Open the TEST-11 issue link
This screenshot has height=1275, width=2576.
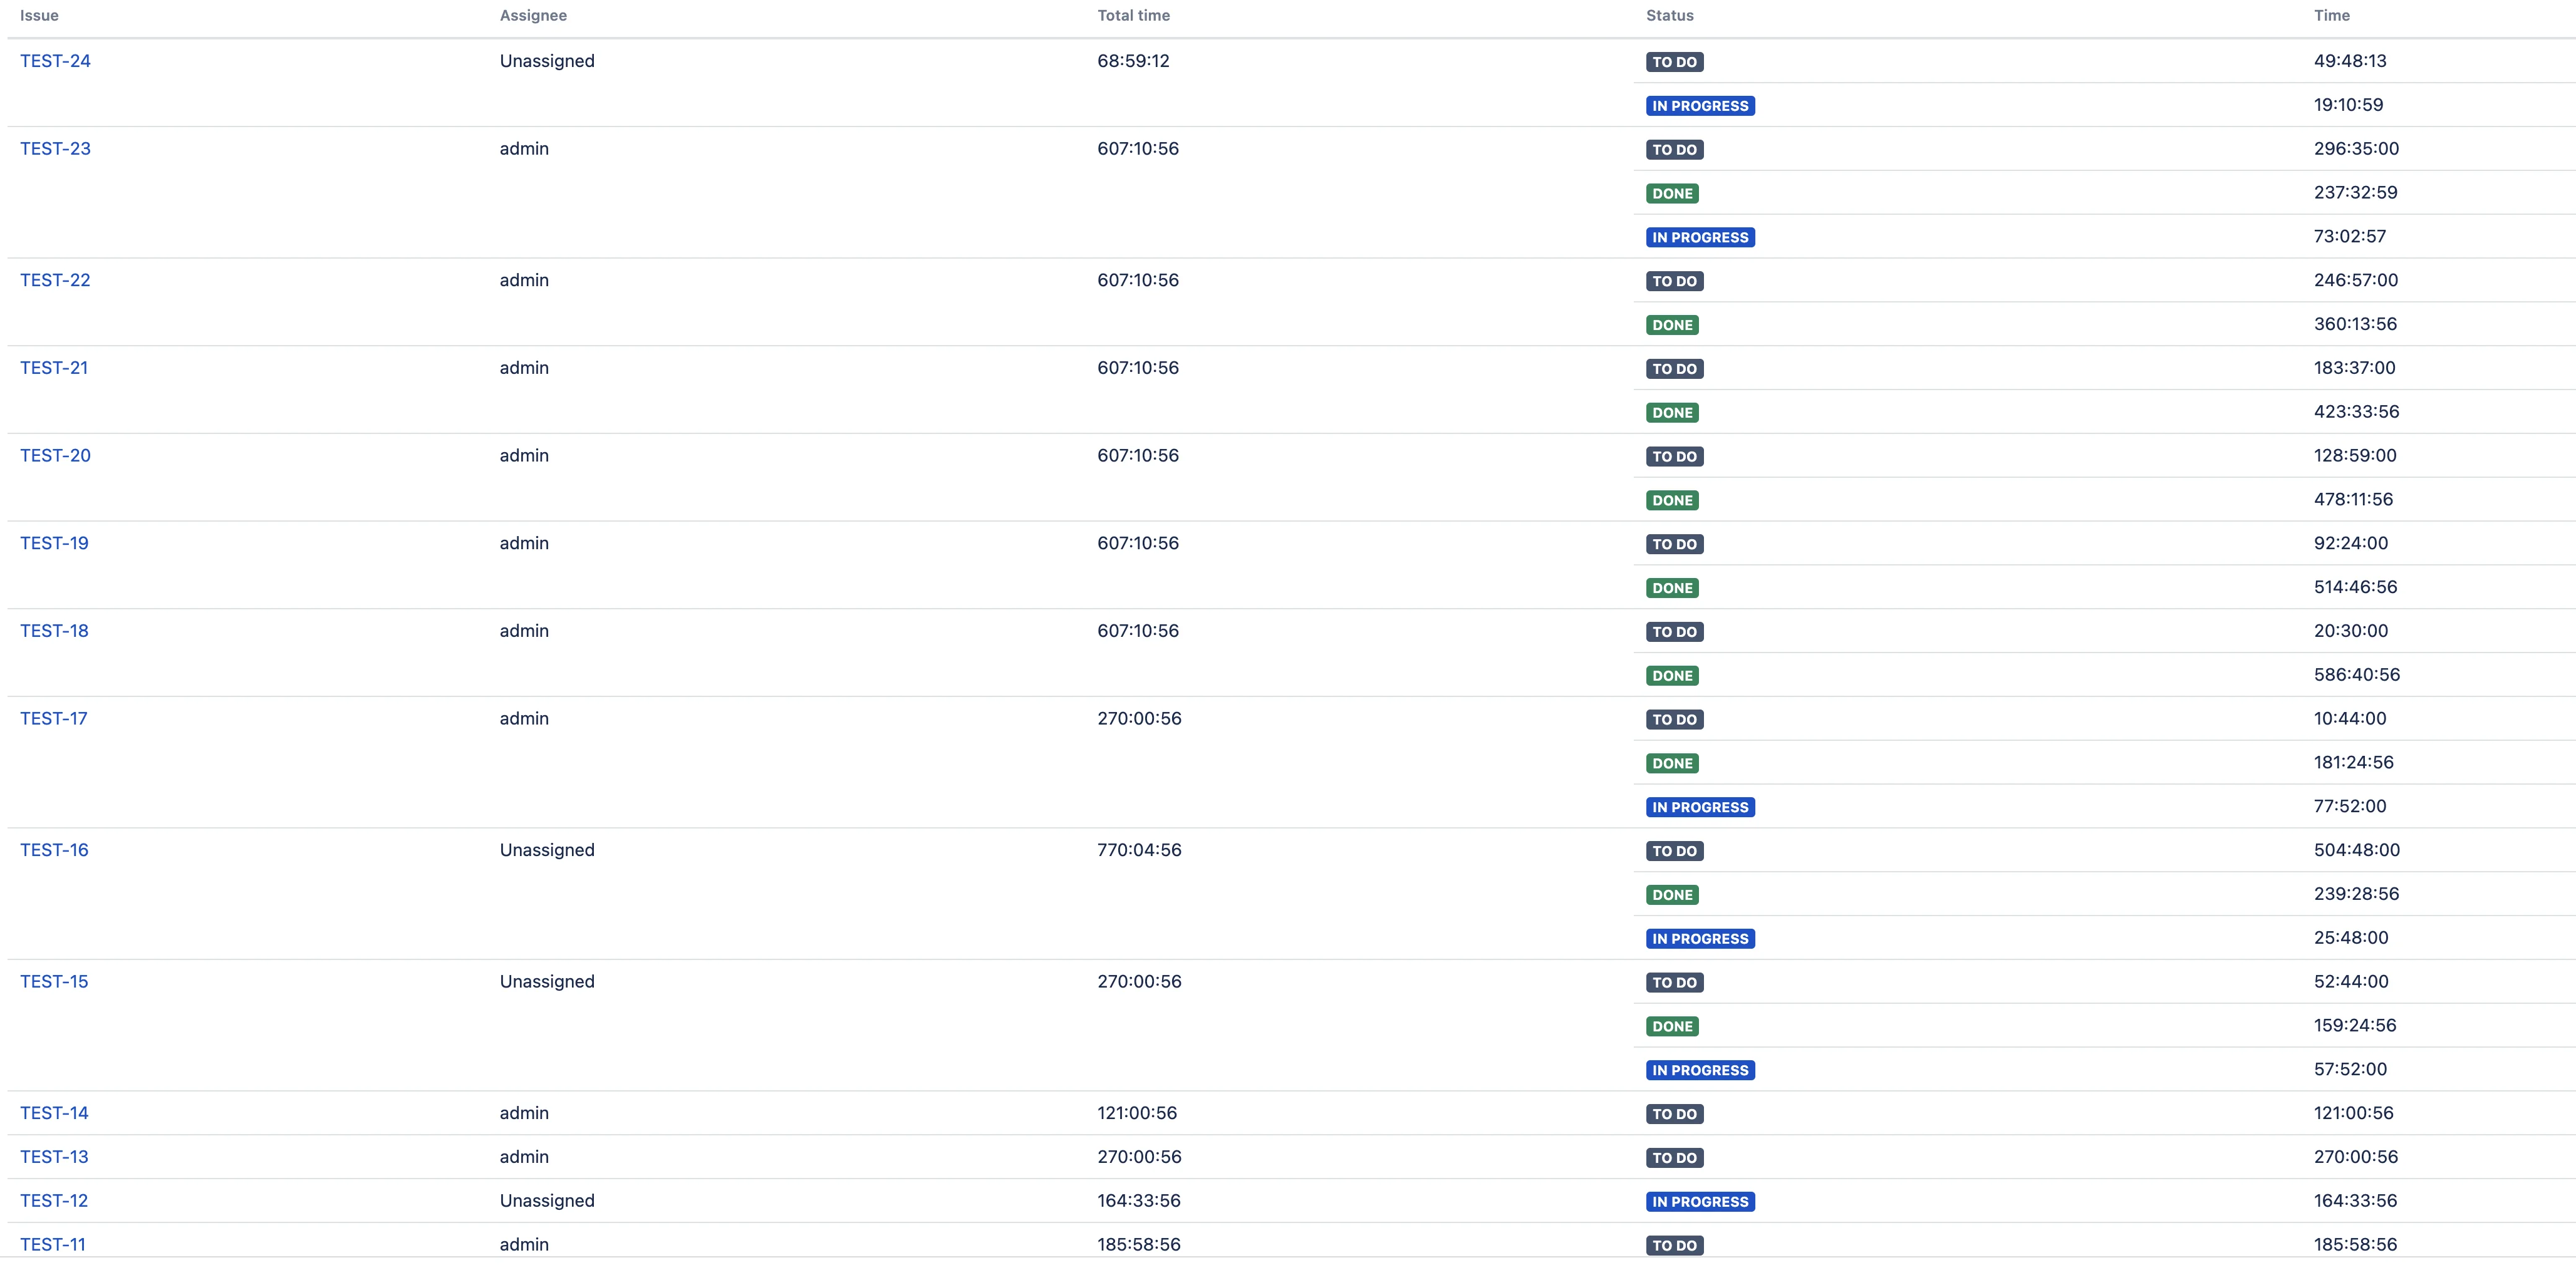click(x=53, y=1245)
